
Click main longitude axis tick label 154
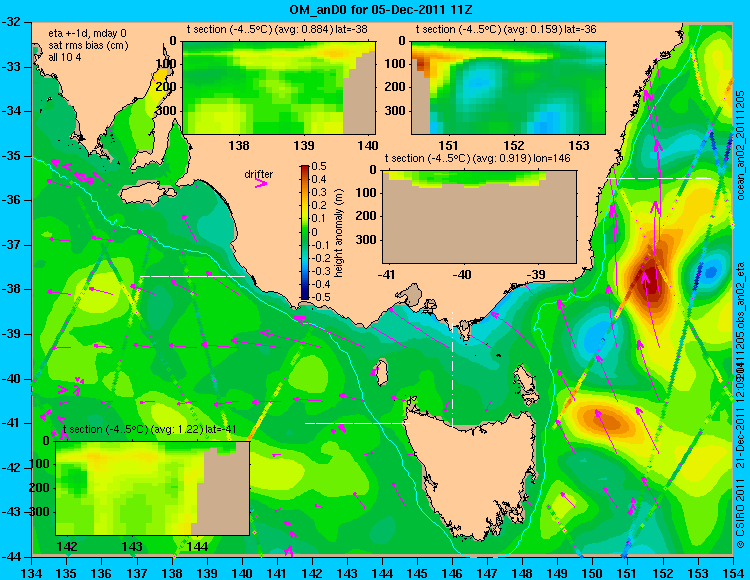733,573
